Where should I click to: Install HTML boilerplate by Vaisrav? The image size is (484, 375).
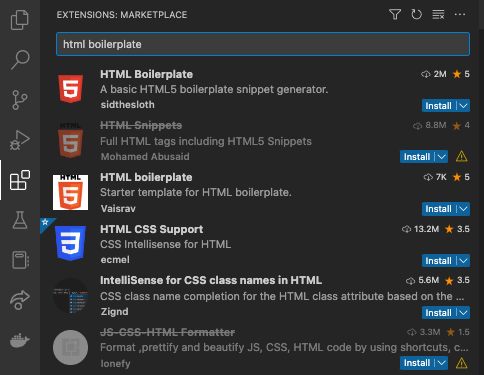(x=438, y=209)
